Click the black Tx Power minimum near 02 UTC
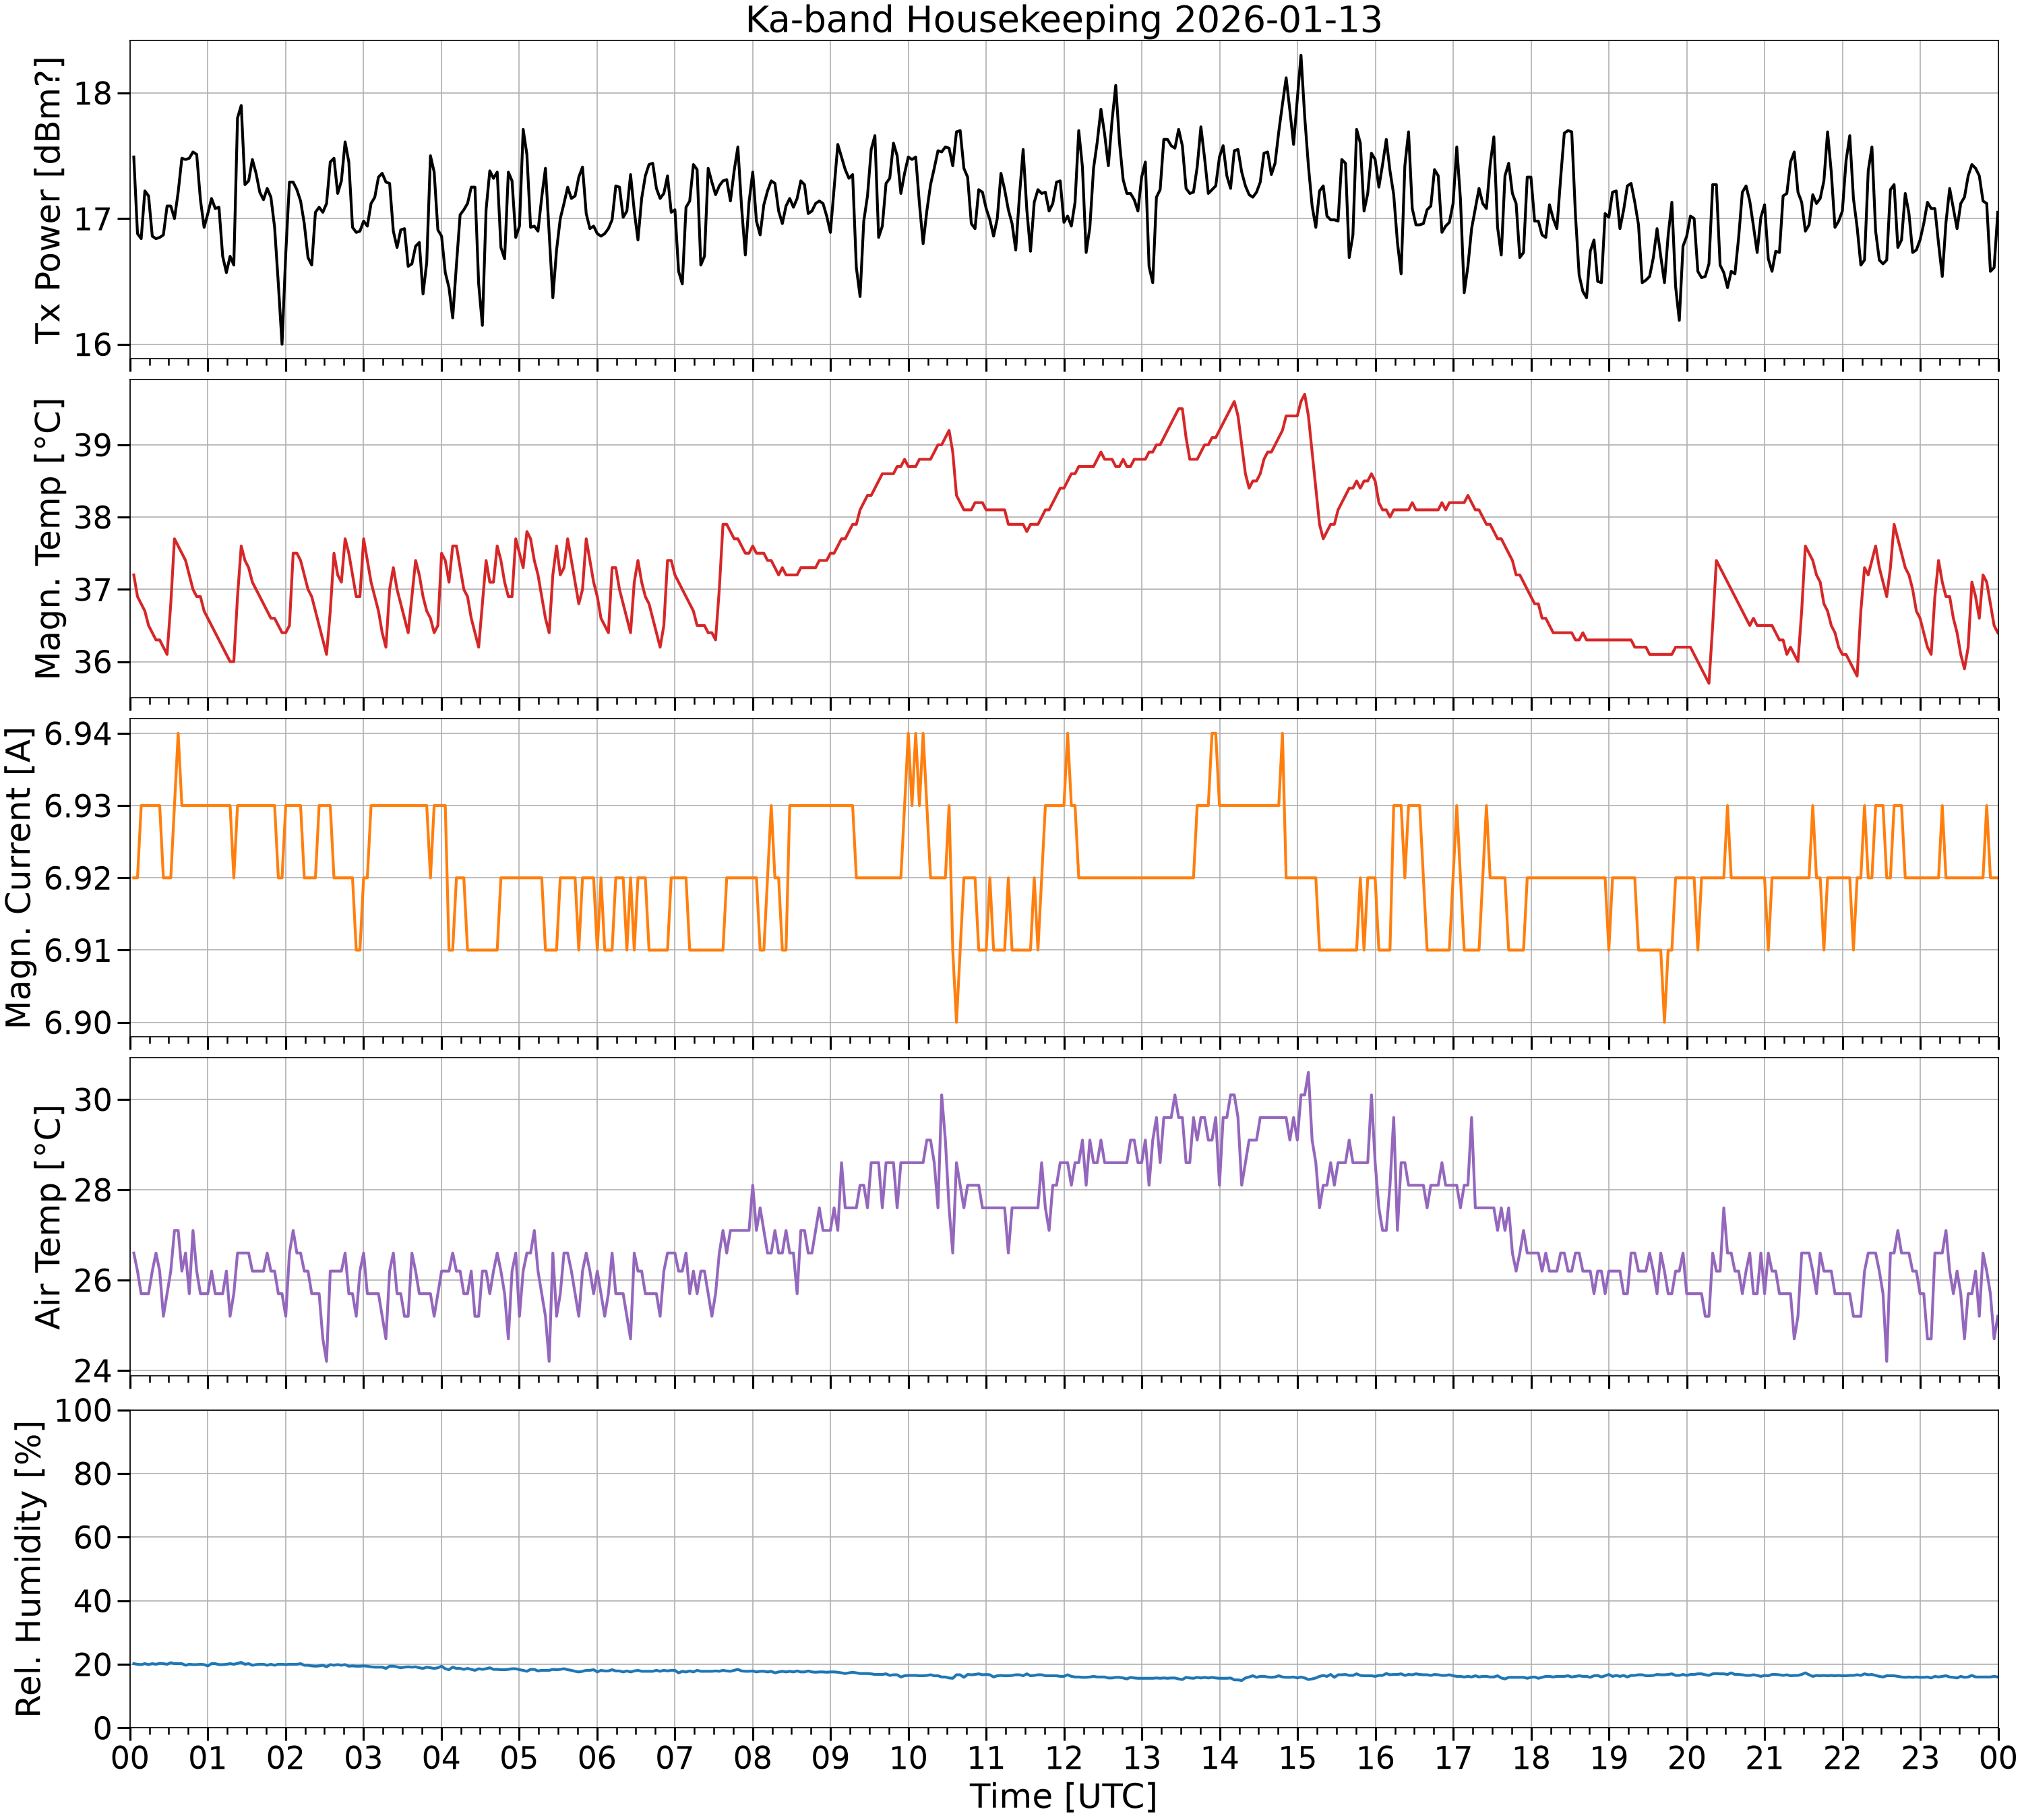The image size is (2022, 1820). tap(282, 343)
